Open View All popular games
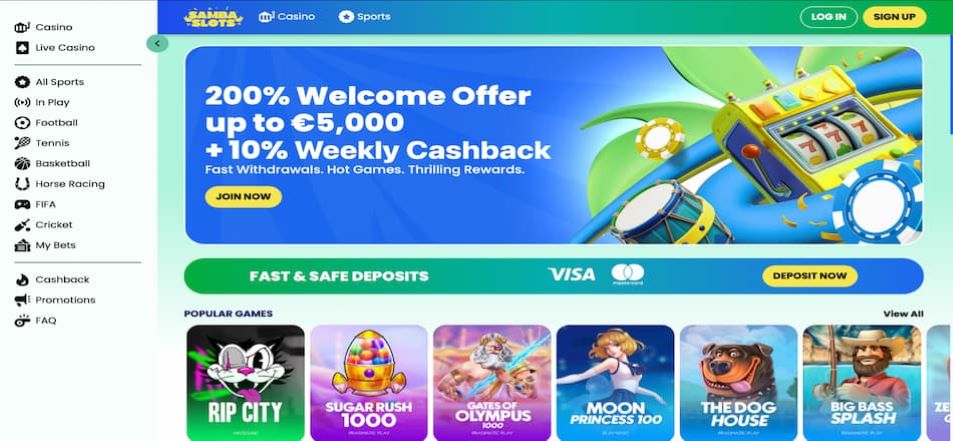 [903, 314]
